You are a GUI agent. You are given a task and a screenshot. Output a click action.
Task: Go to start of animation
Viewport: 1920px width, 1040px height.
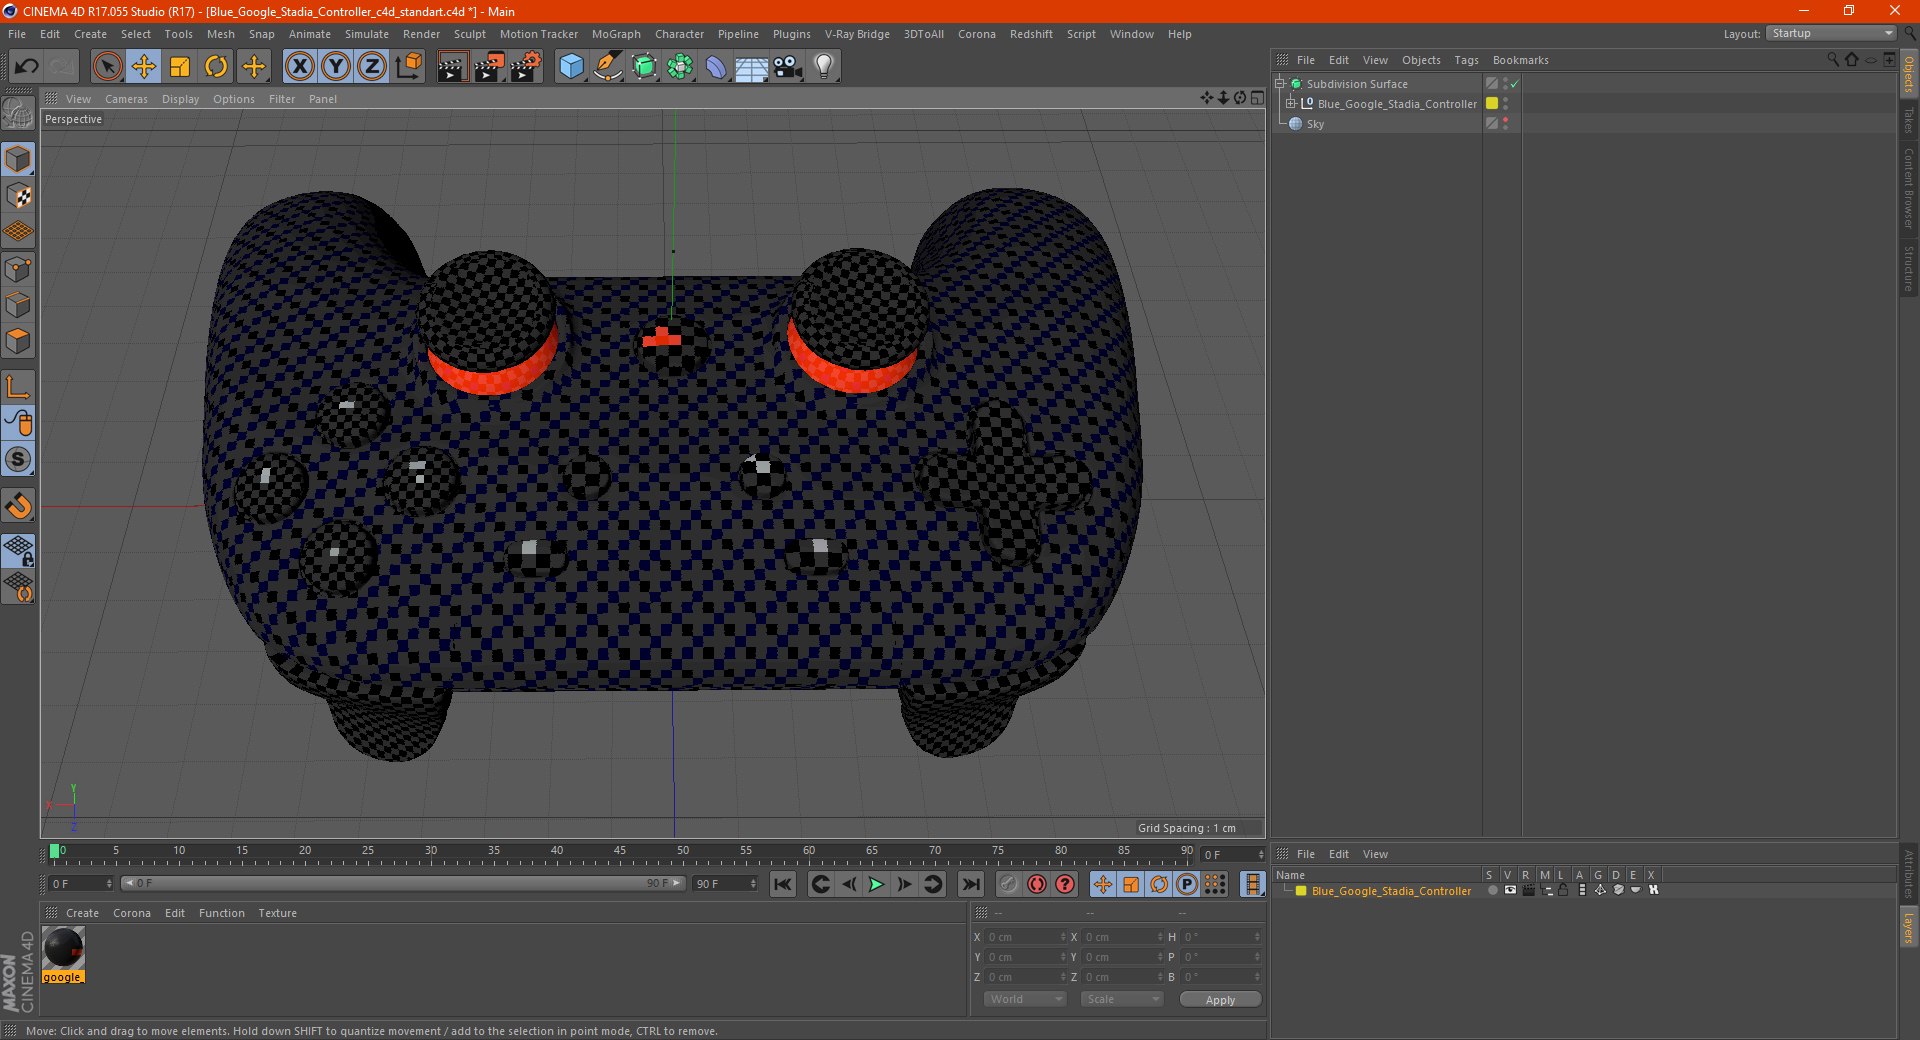tap(783, 884)
